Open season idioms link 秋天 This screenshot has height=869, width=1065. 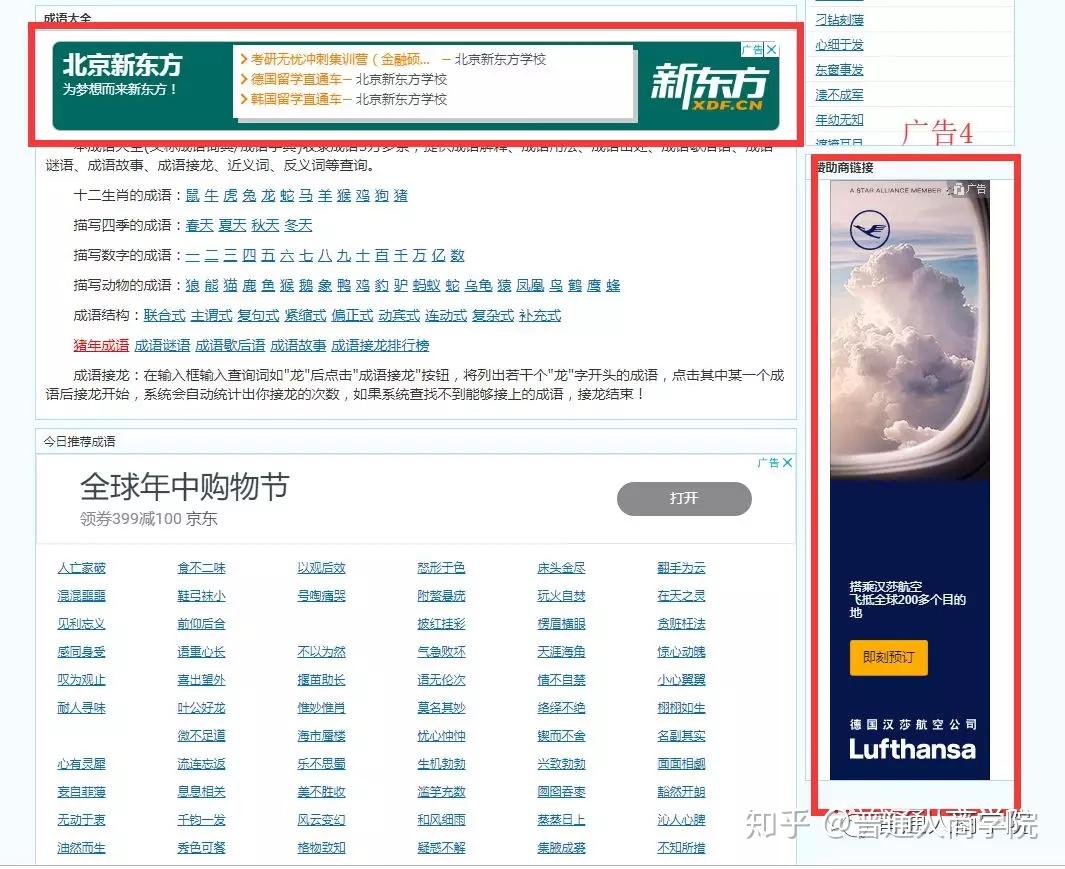pos(265,226)
